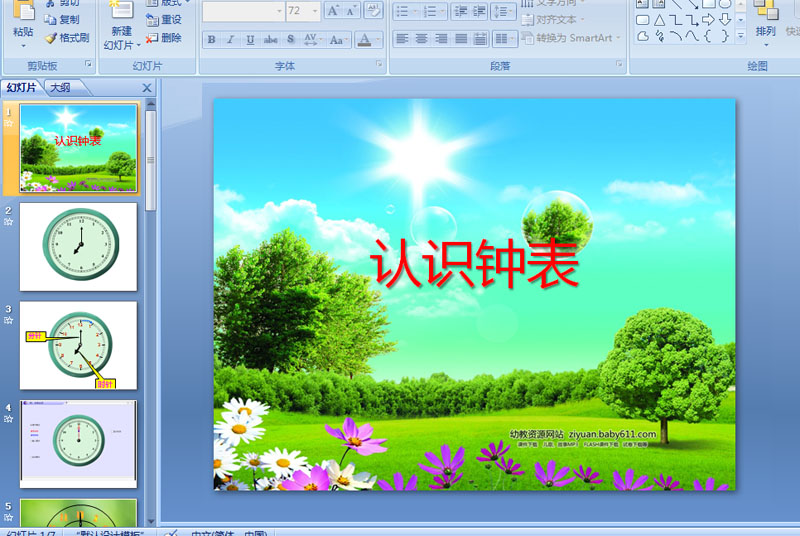The height and width of the screenshot is (536, 800).
Task: Click the distributed alignment button
Action: point(480,39)
